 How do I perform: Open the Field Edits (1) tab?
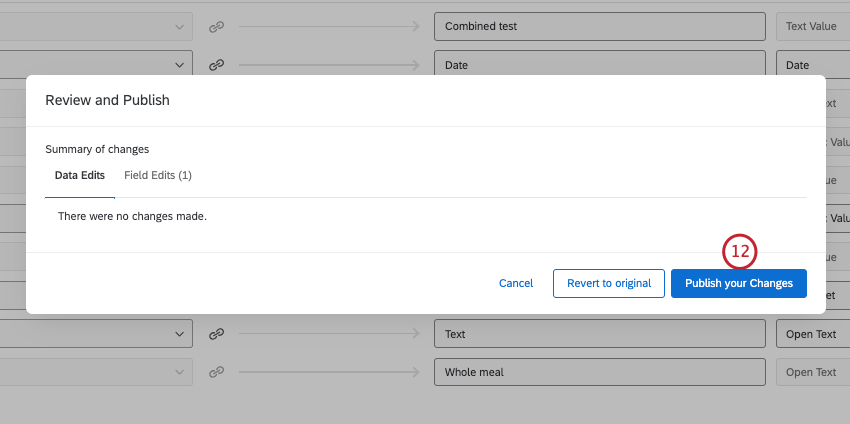click(158, 175)
